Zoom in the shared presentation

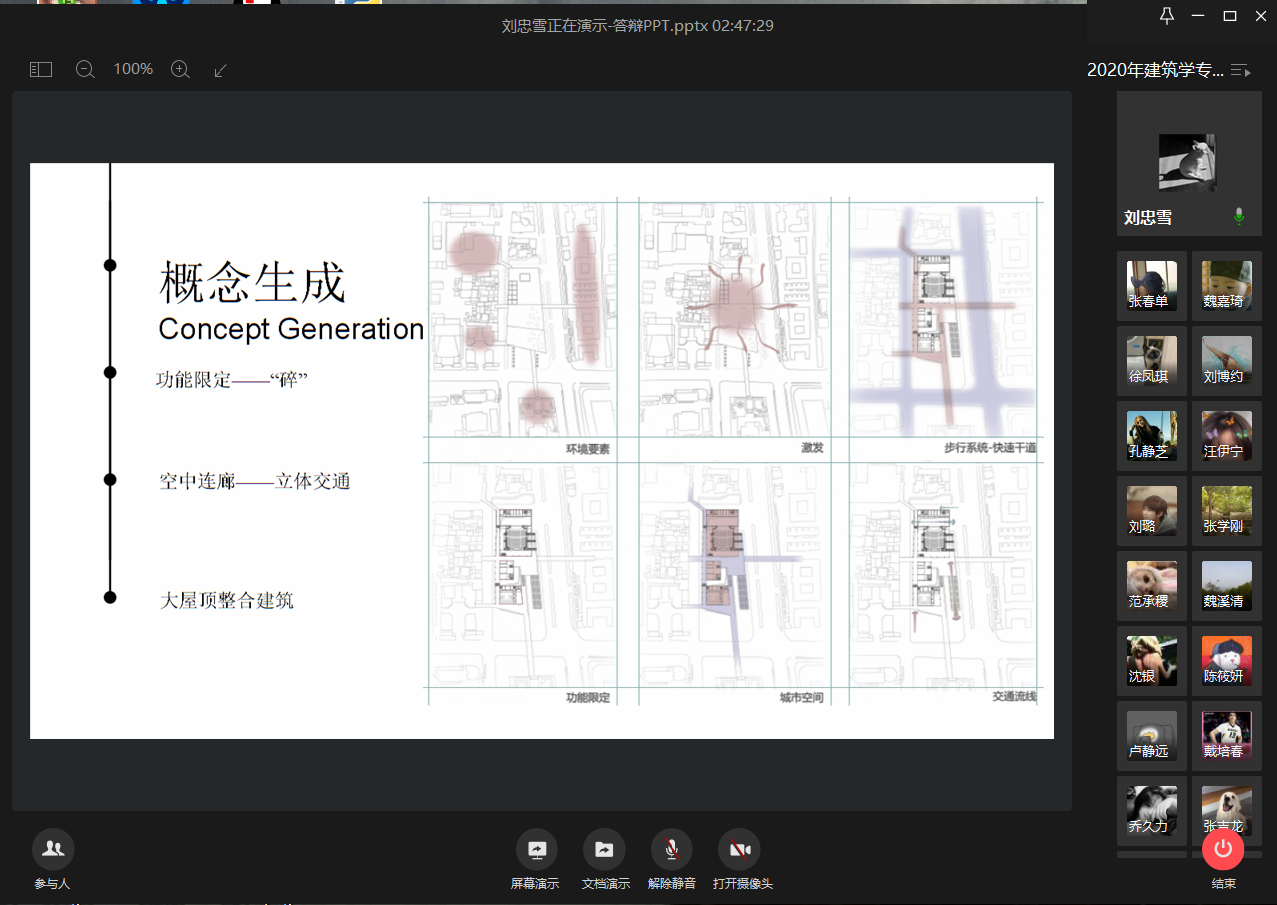(180, 70)
